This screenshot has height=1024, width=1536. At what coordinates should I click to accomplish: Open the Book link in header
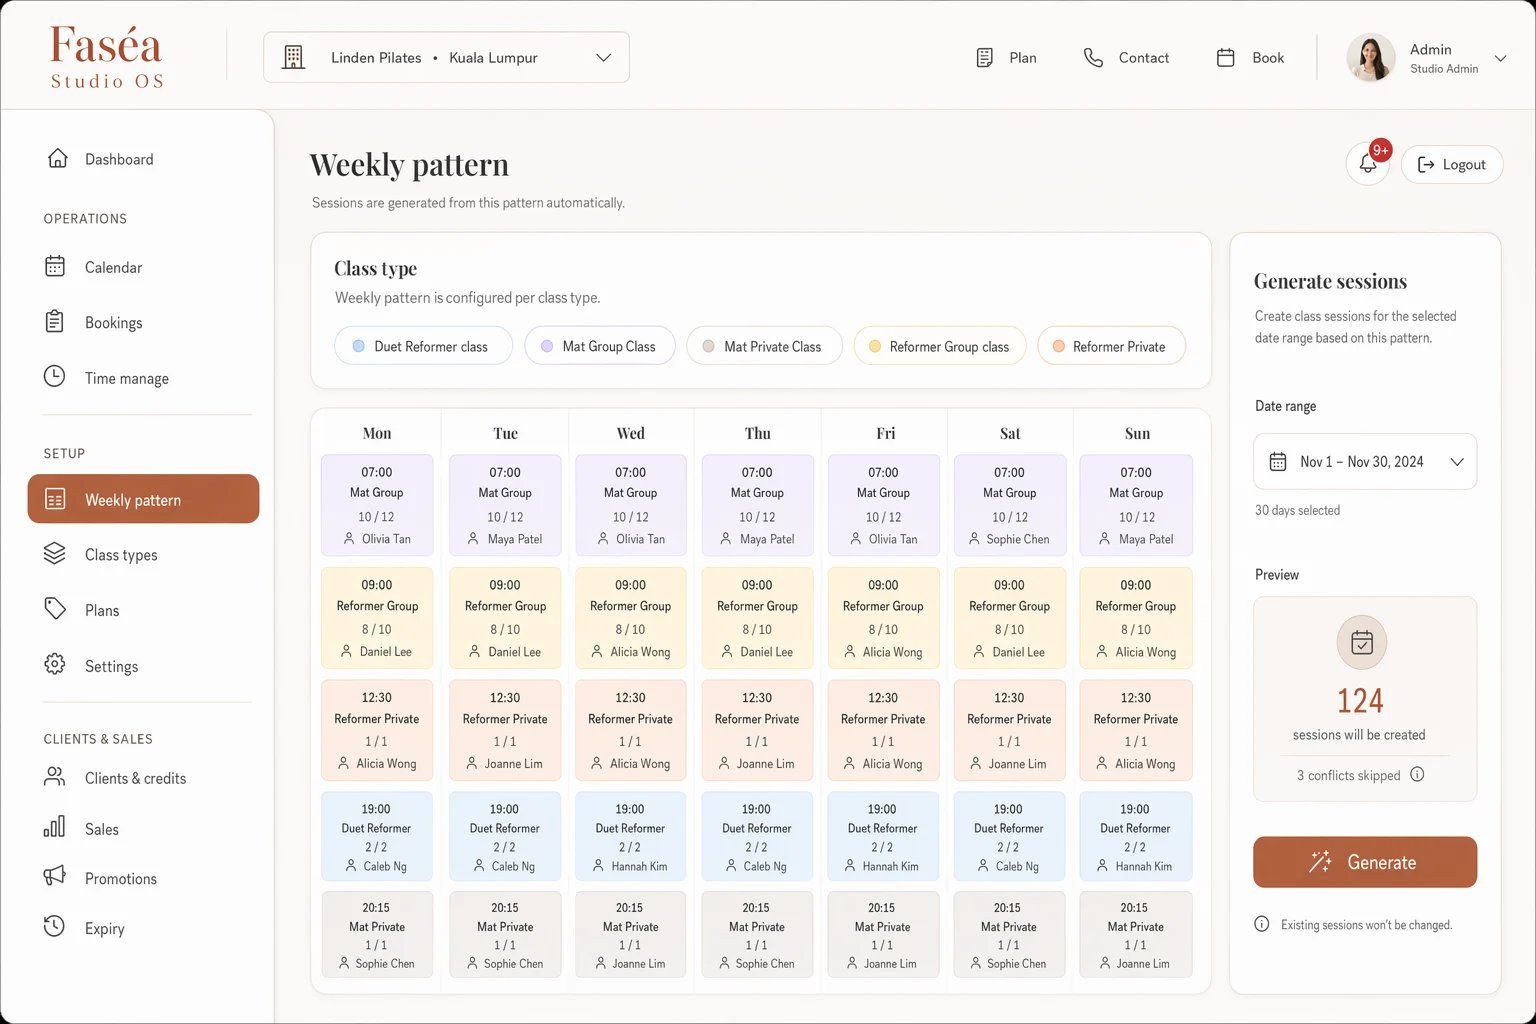point(1268,58)
